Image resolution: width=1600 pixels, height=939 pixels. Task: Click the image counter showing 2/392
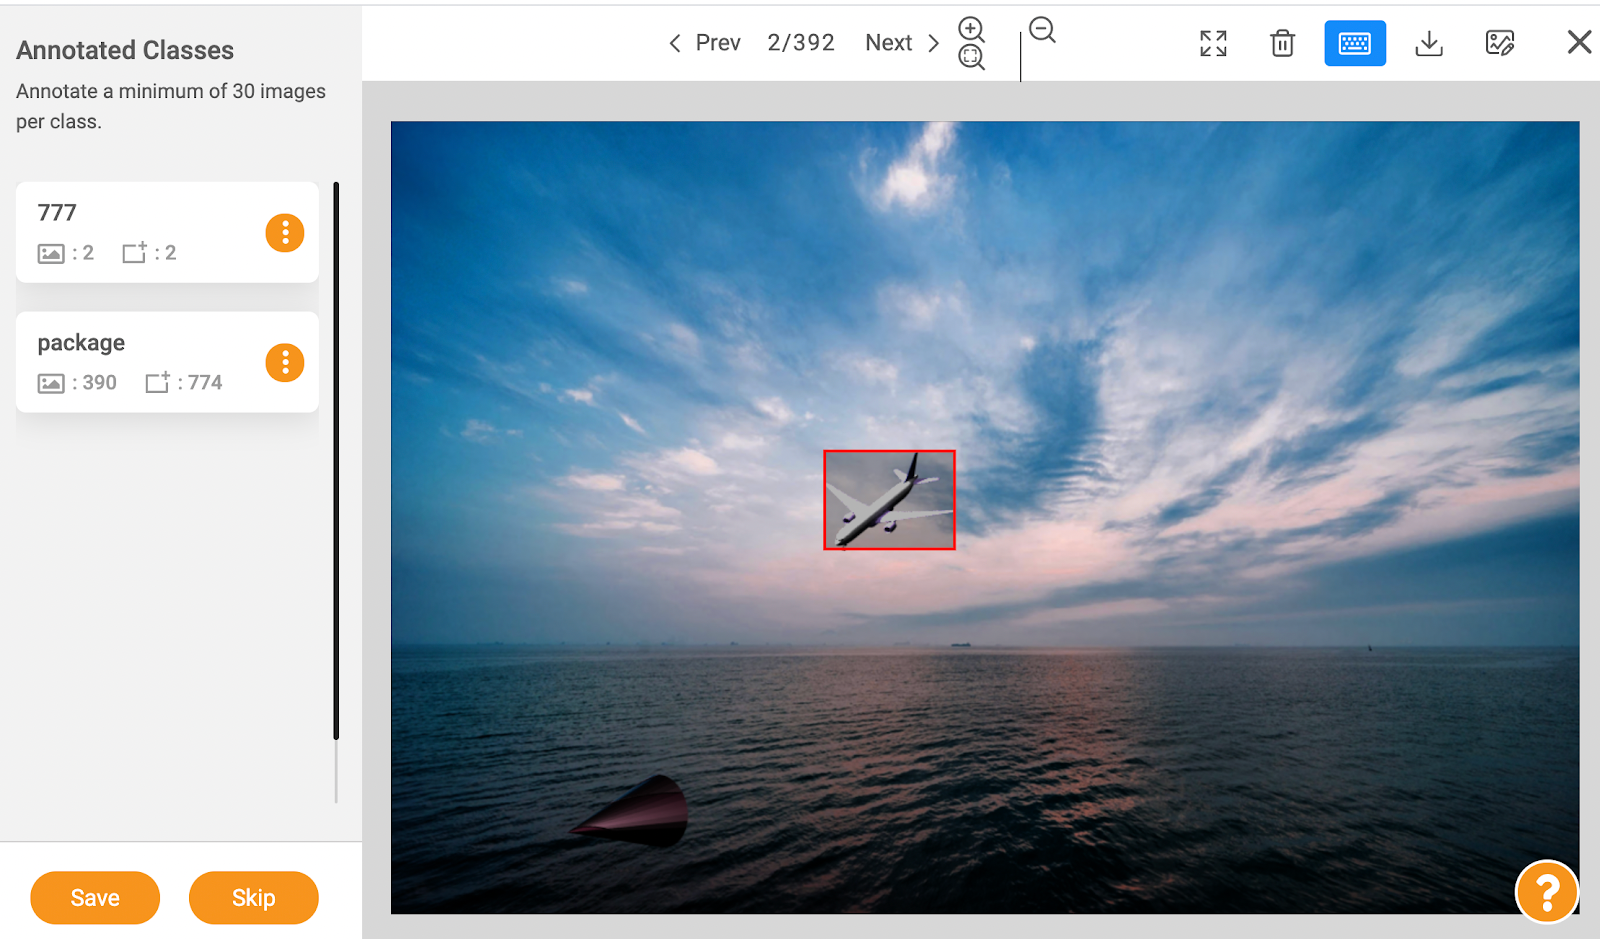click(x=800, y=43)
